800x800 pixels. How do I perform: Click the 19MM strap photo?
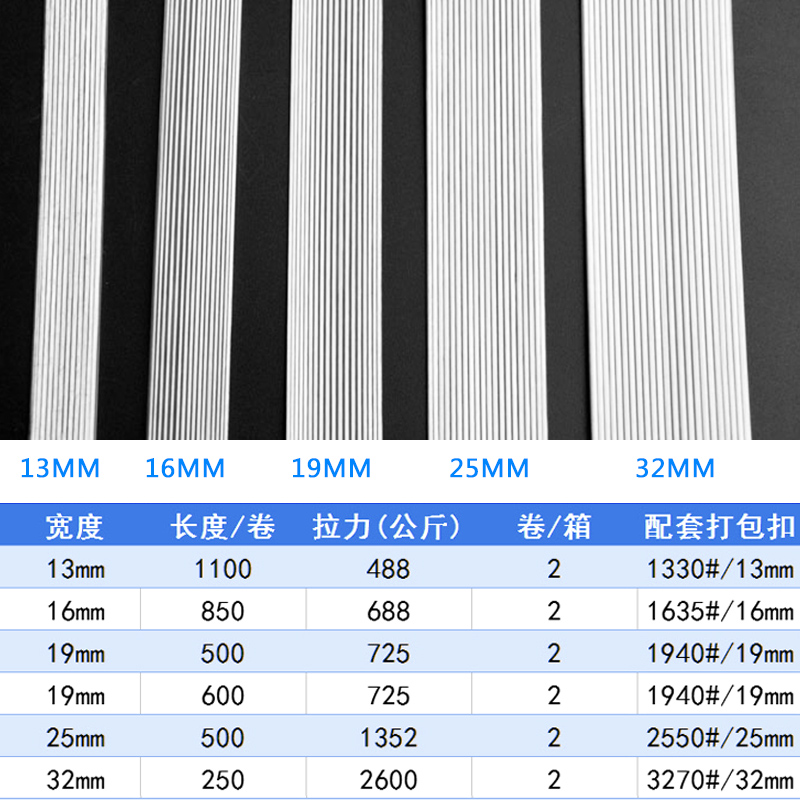click(334, 219)
